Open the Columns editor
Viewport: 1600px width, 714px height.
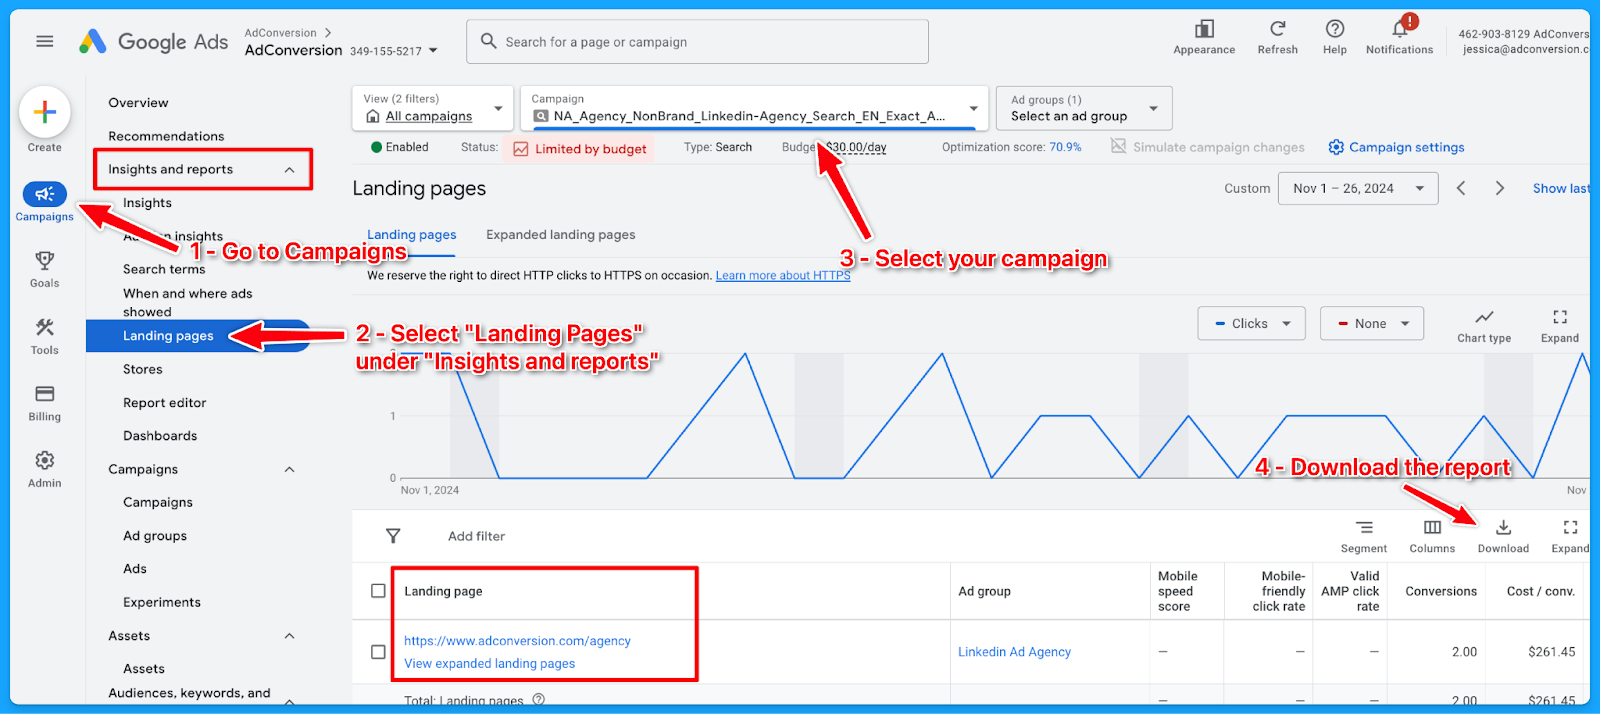tap(1432, 536)
